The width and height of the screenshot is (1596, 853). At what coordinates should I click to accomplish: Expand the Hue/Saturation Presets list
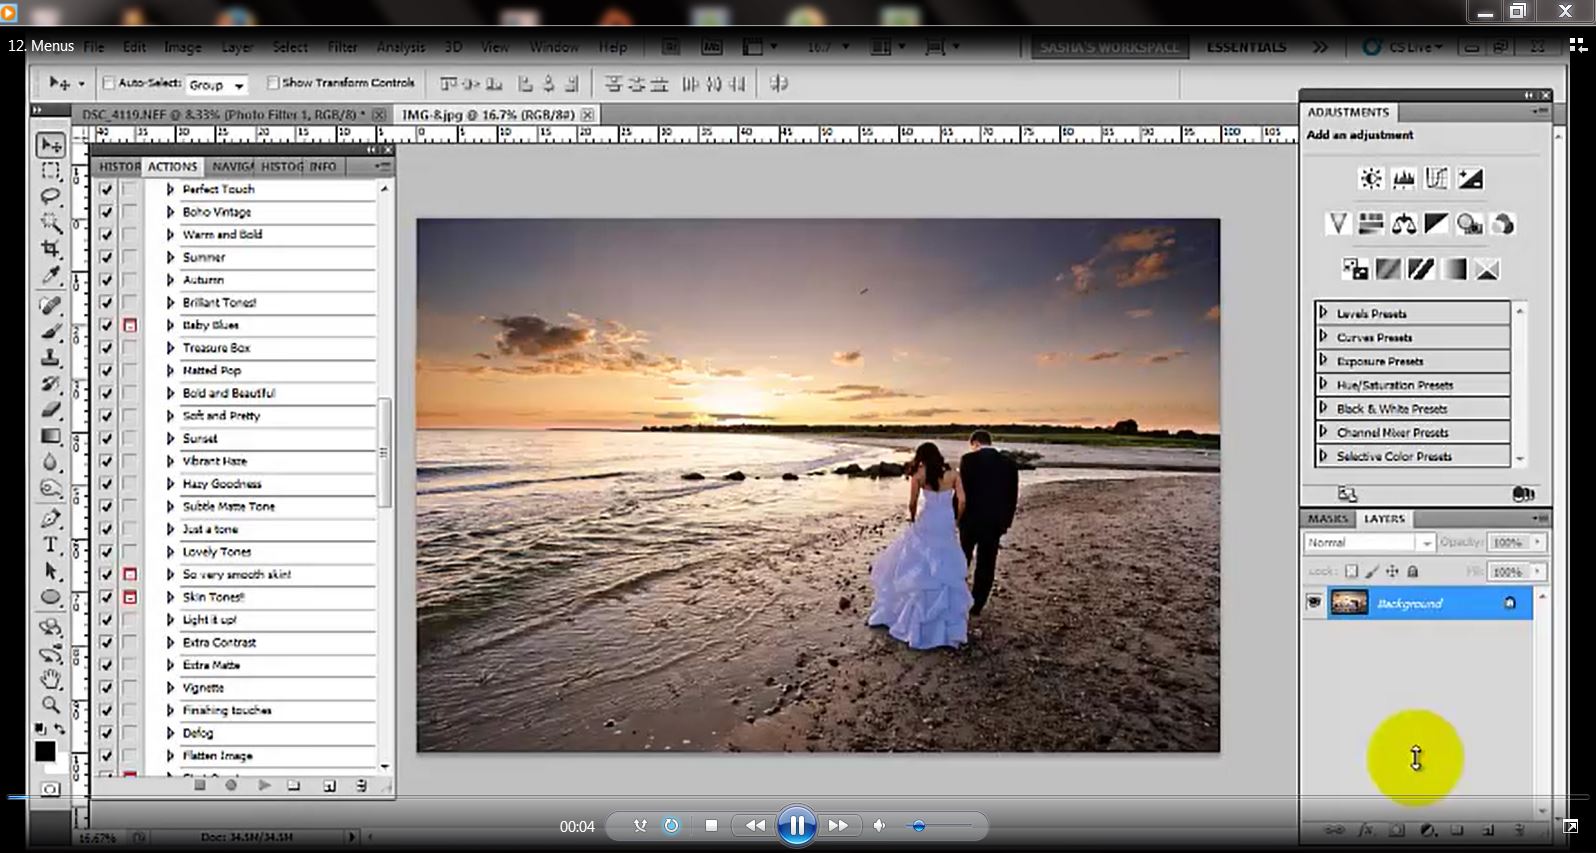click(x=1324, y=384)
